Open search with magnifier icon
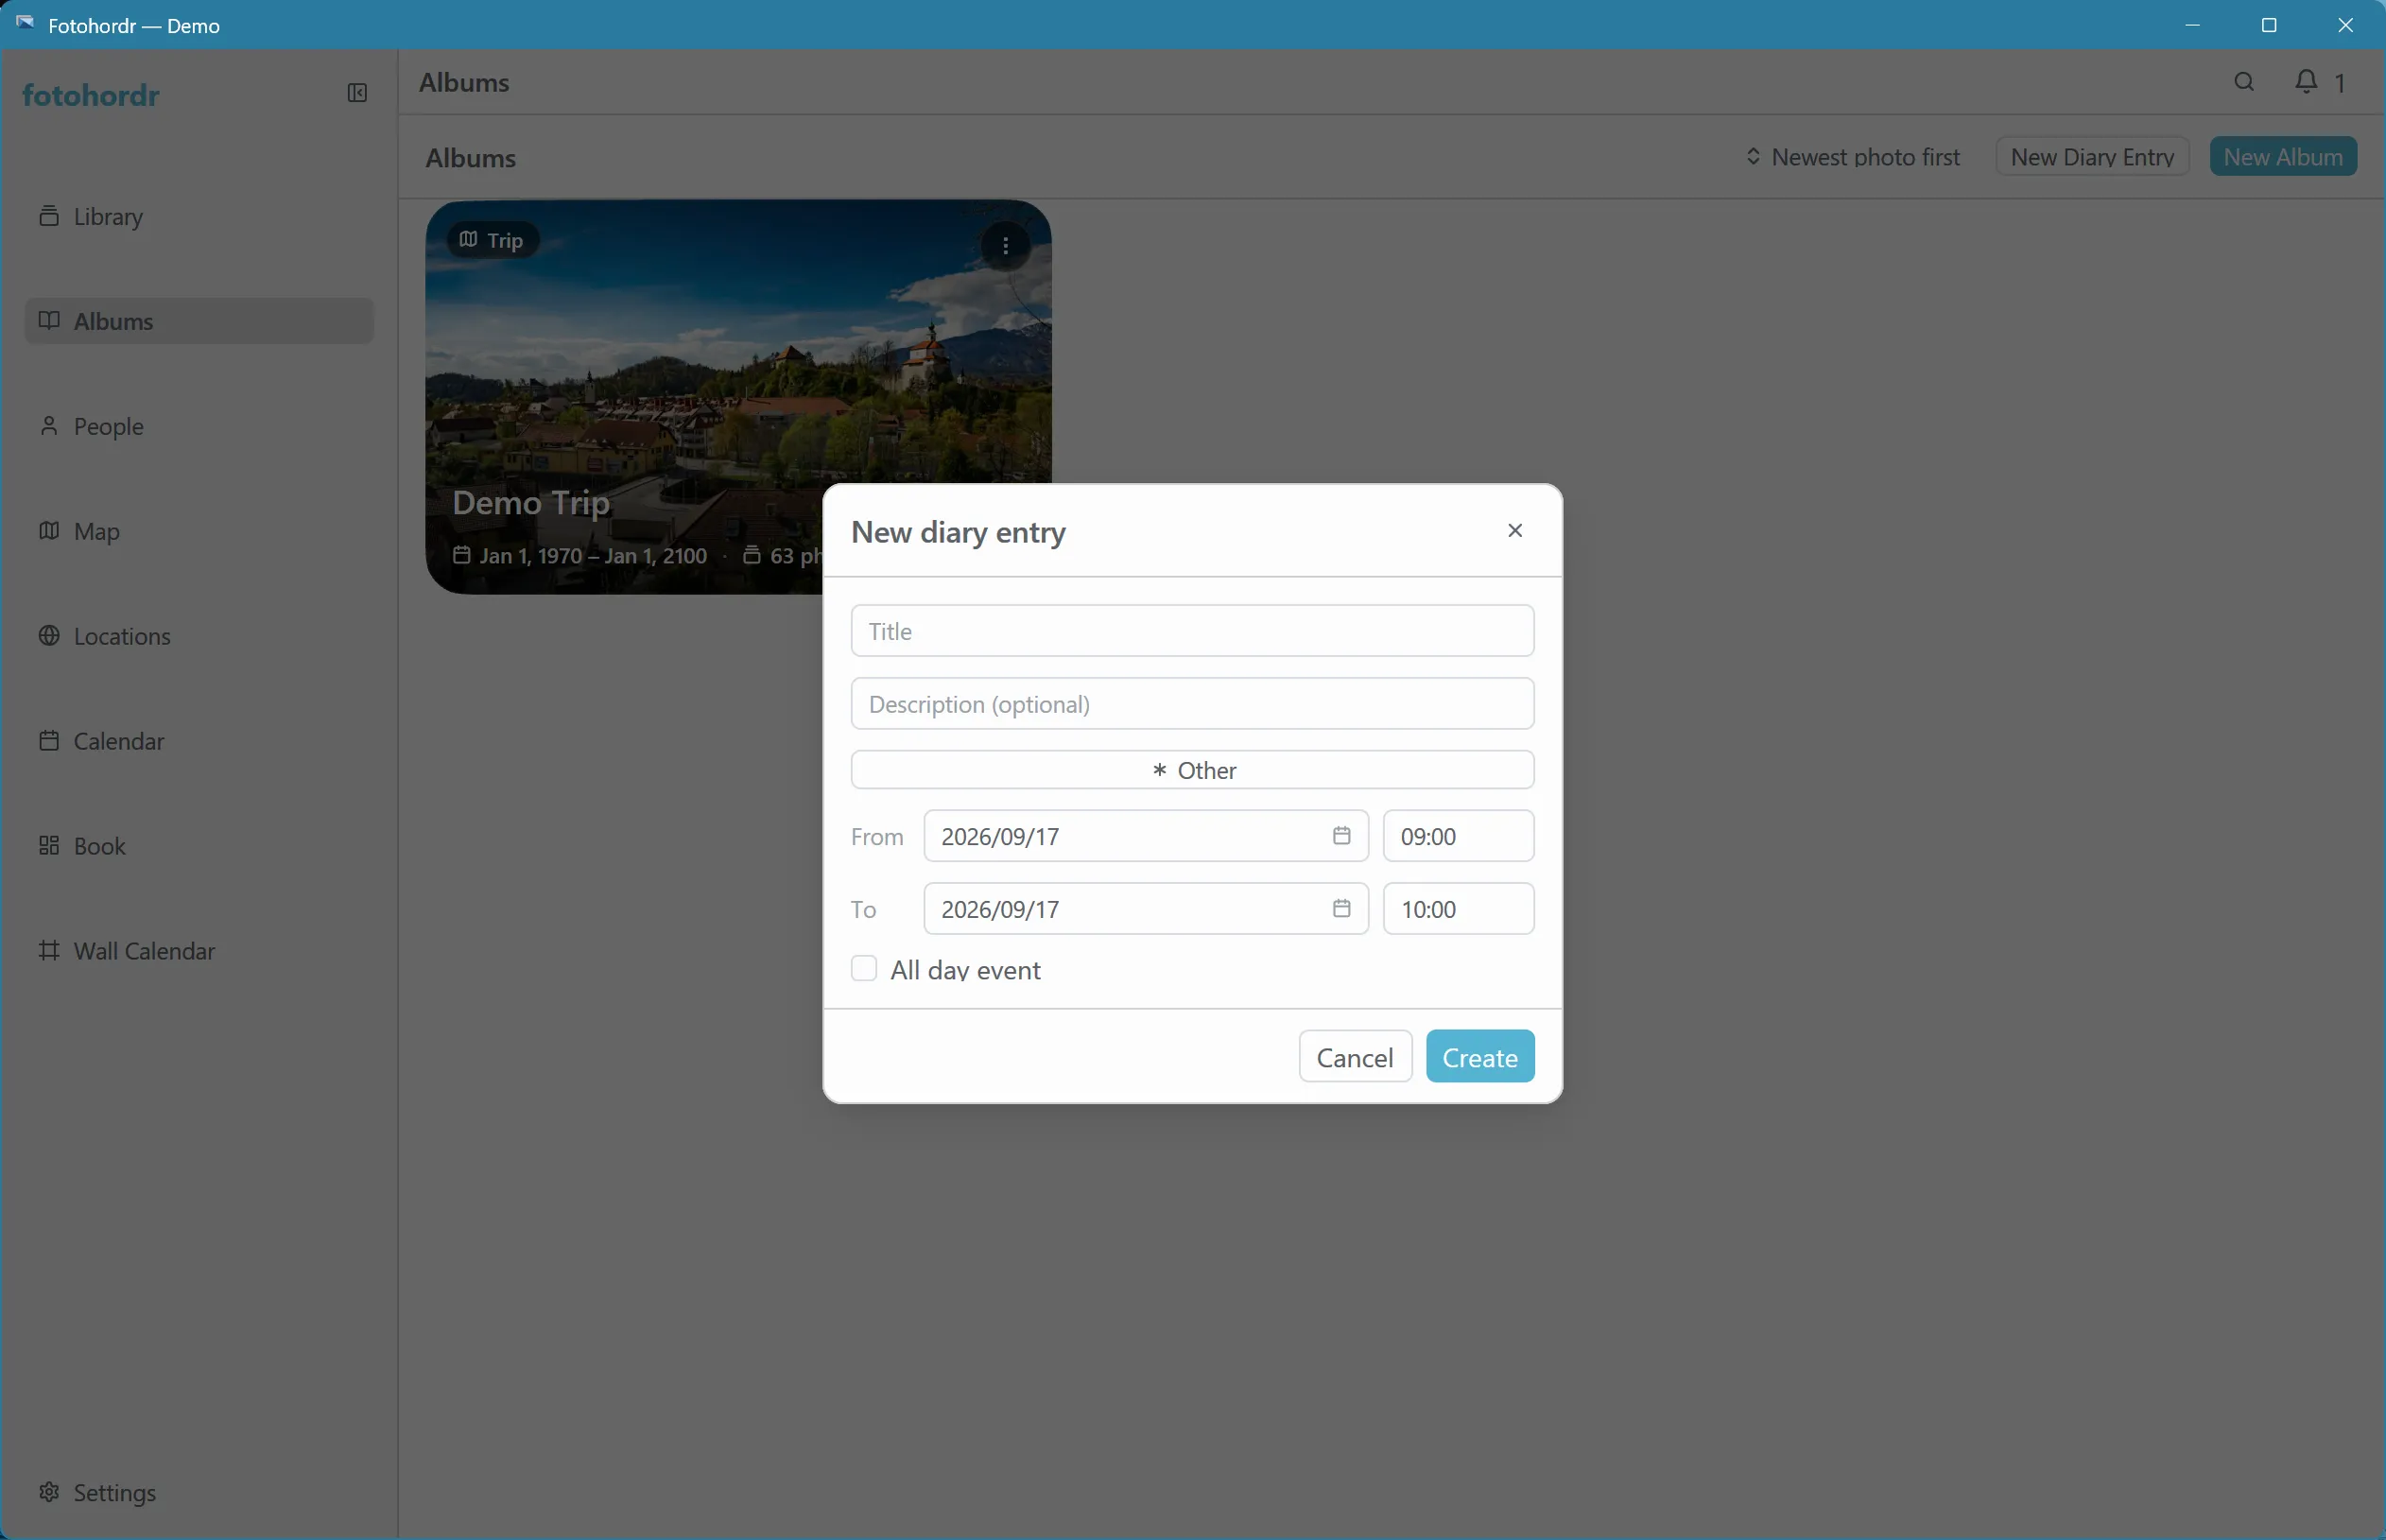The height and width of the screenshot is (1540, 2386). [x=2244, y=82]
